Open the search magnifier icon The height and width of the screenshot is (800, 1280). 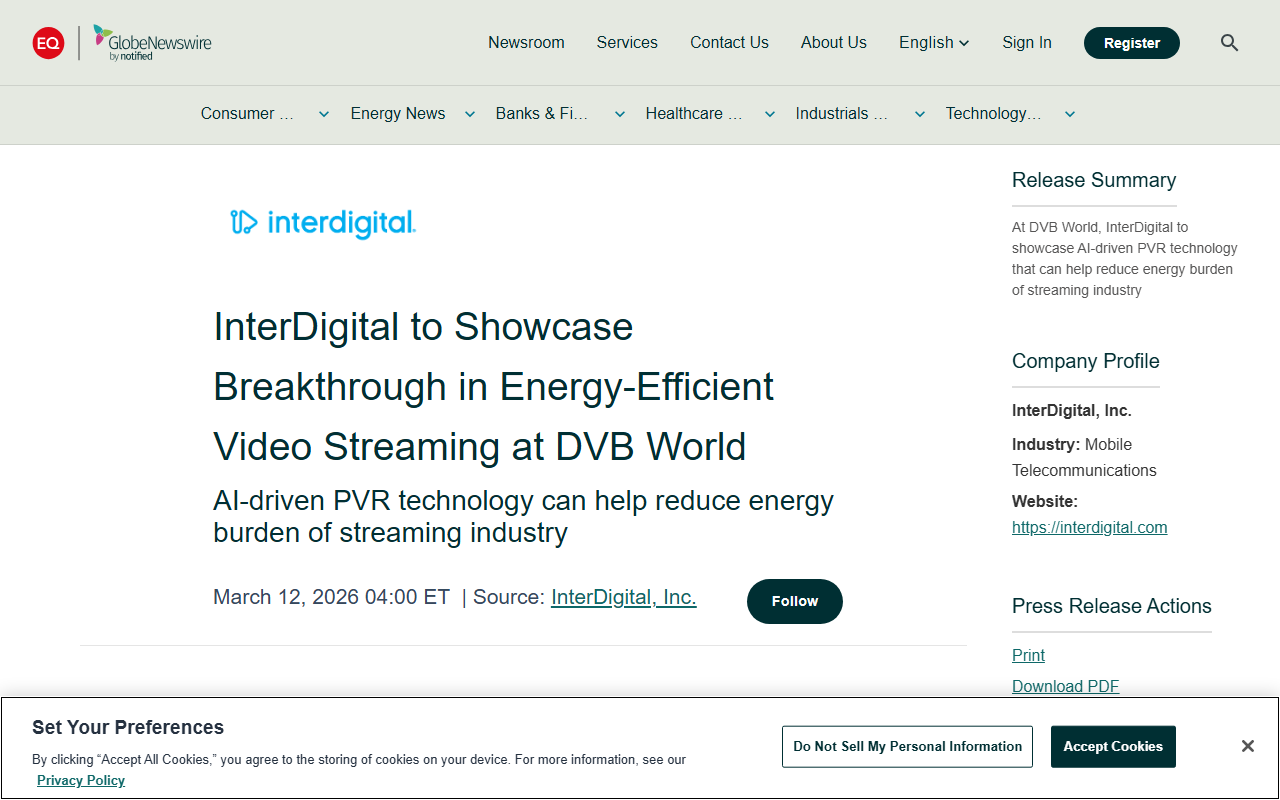1230,43
